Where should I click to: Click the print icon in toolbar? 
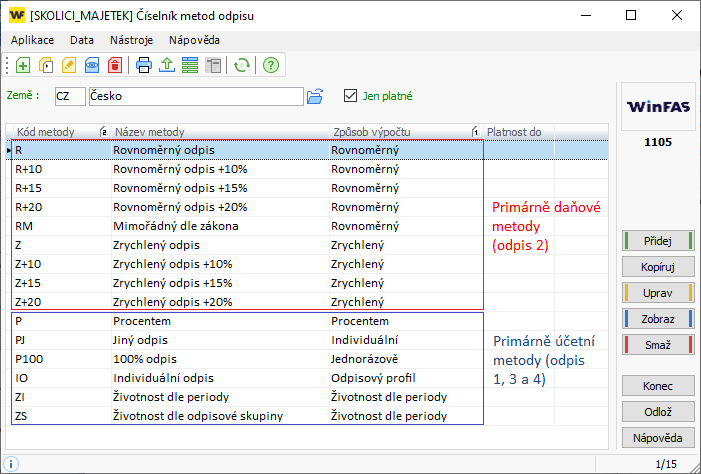click(x=144, y=66)
